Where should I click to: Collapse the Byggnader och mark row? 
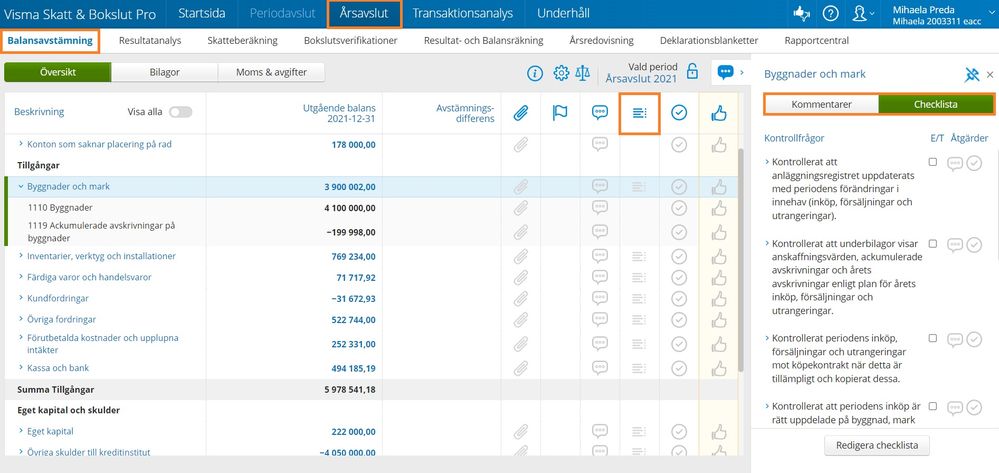click(20, 187)
